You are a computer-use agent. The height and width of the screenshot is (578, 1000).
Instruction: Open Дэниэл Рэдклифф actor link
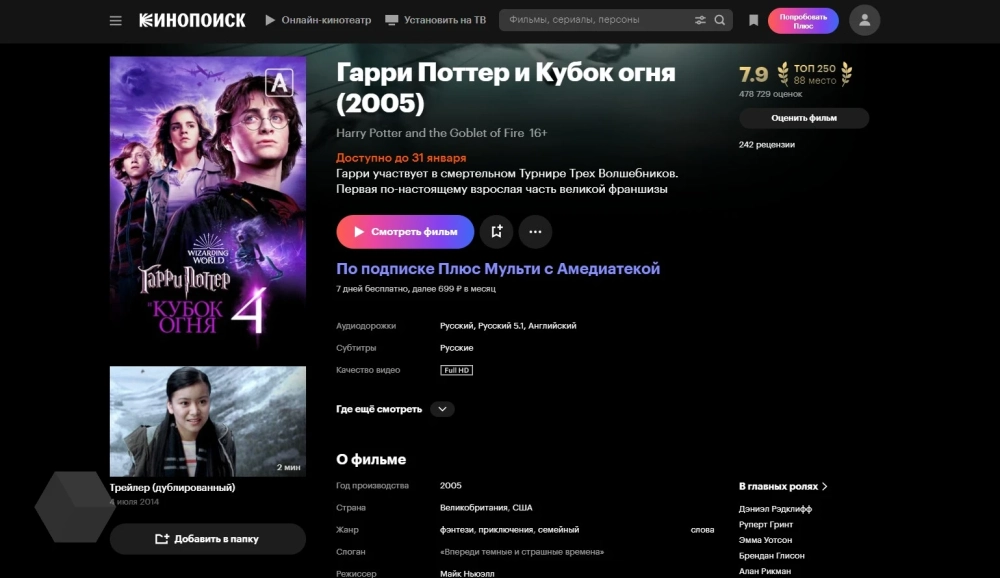[x=775, y=509]
